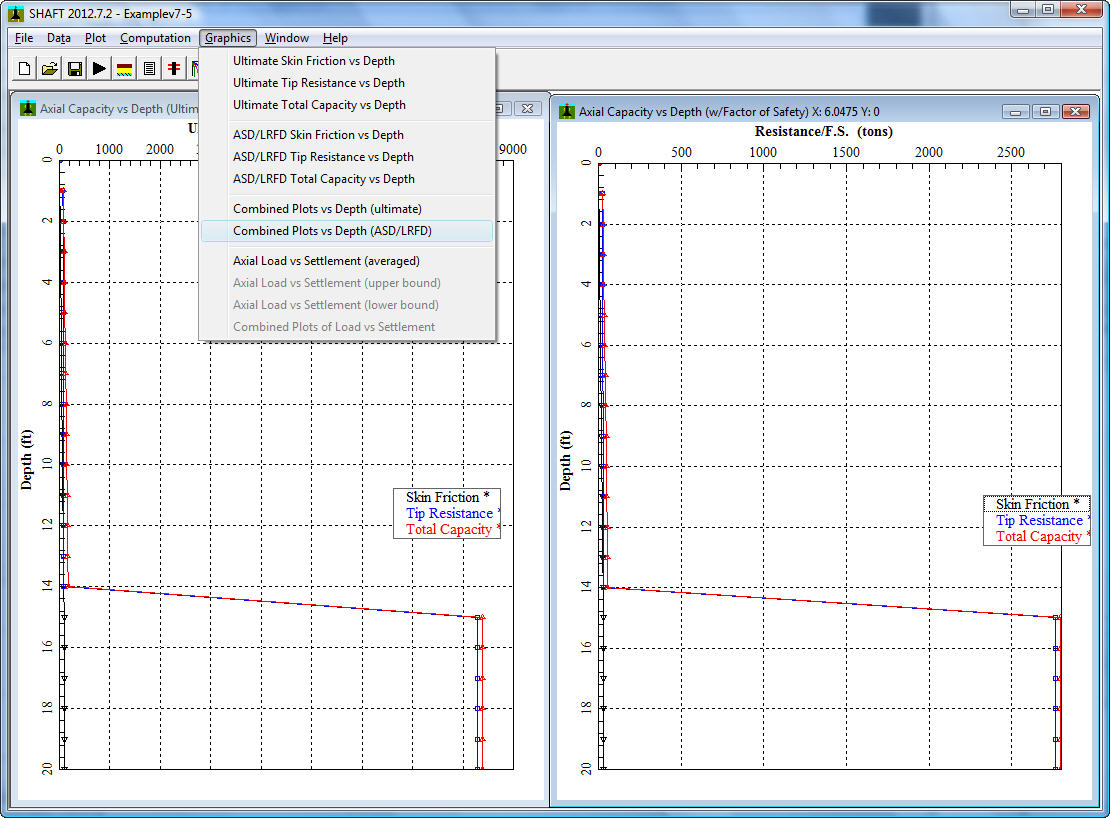Click the green chart icon on left plot window

(x=27, y=108)
